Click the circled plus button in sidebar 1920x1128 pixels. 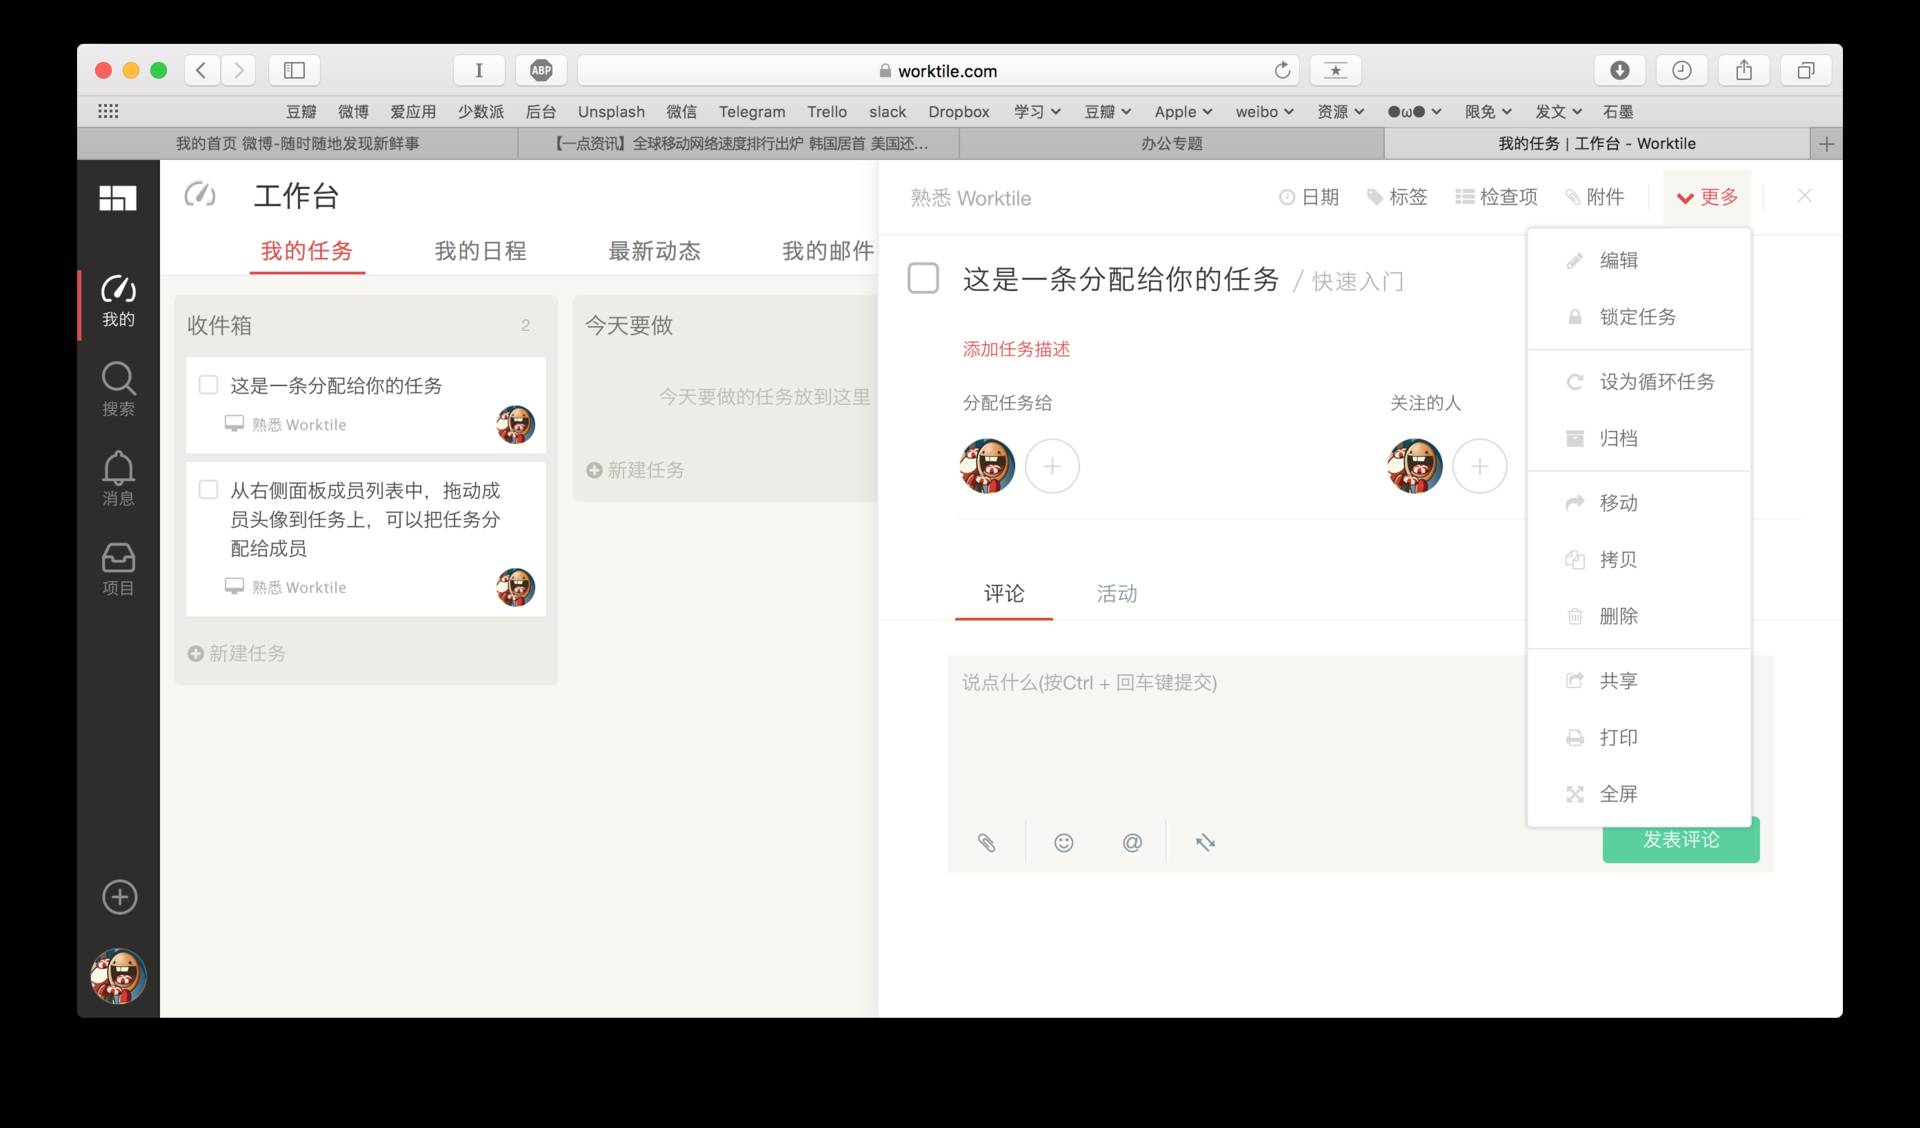120,897
